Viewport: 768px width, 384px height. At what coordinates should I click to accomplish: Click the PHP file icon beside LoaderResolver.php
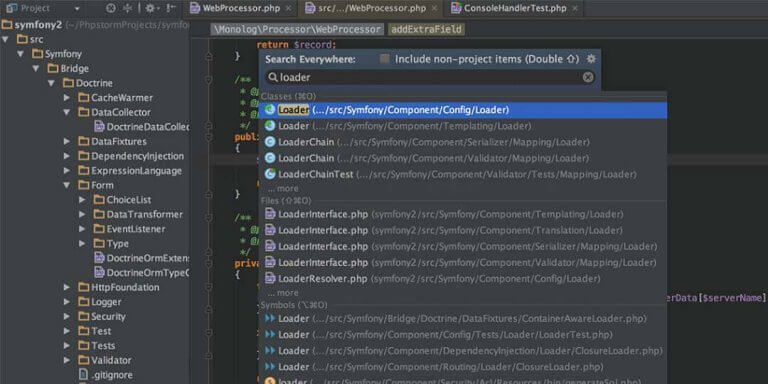270,279
